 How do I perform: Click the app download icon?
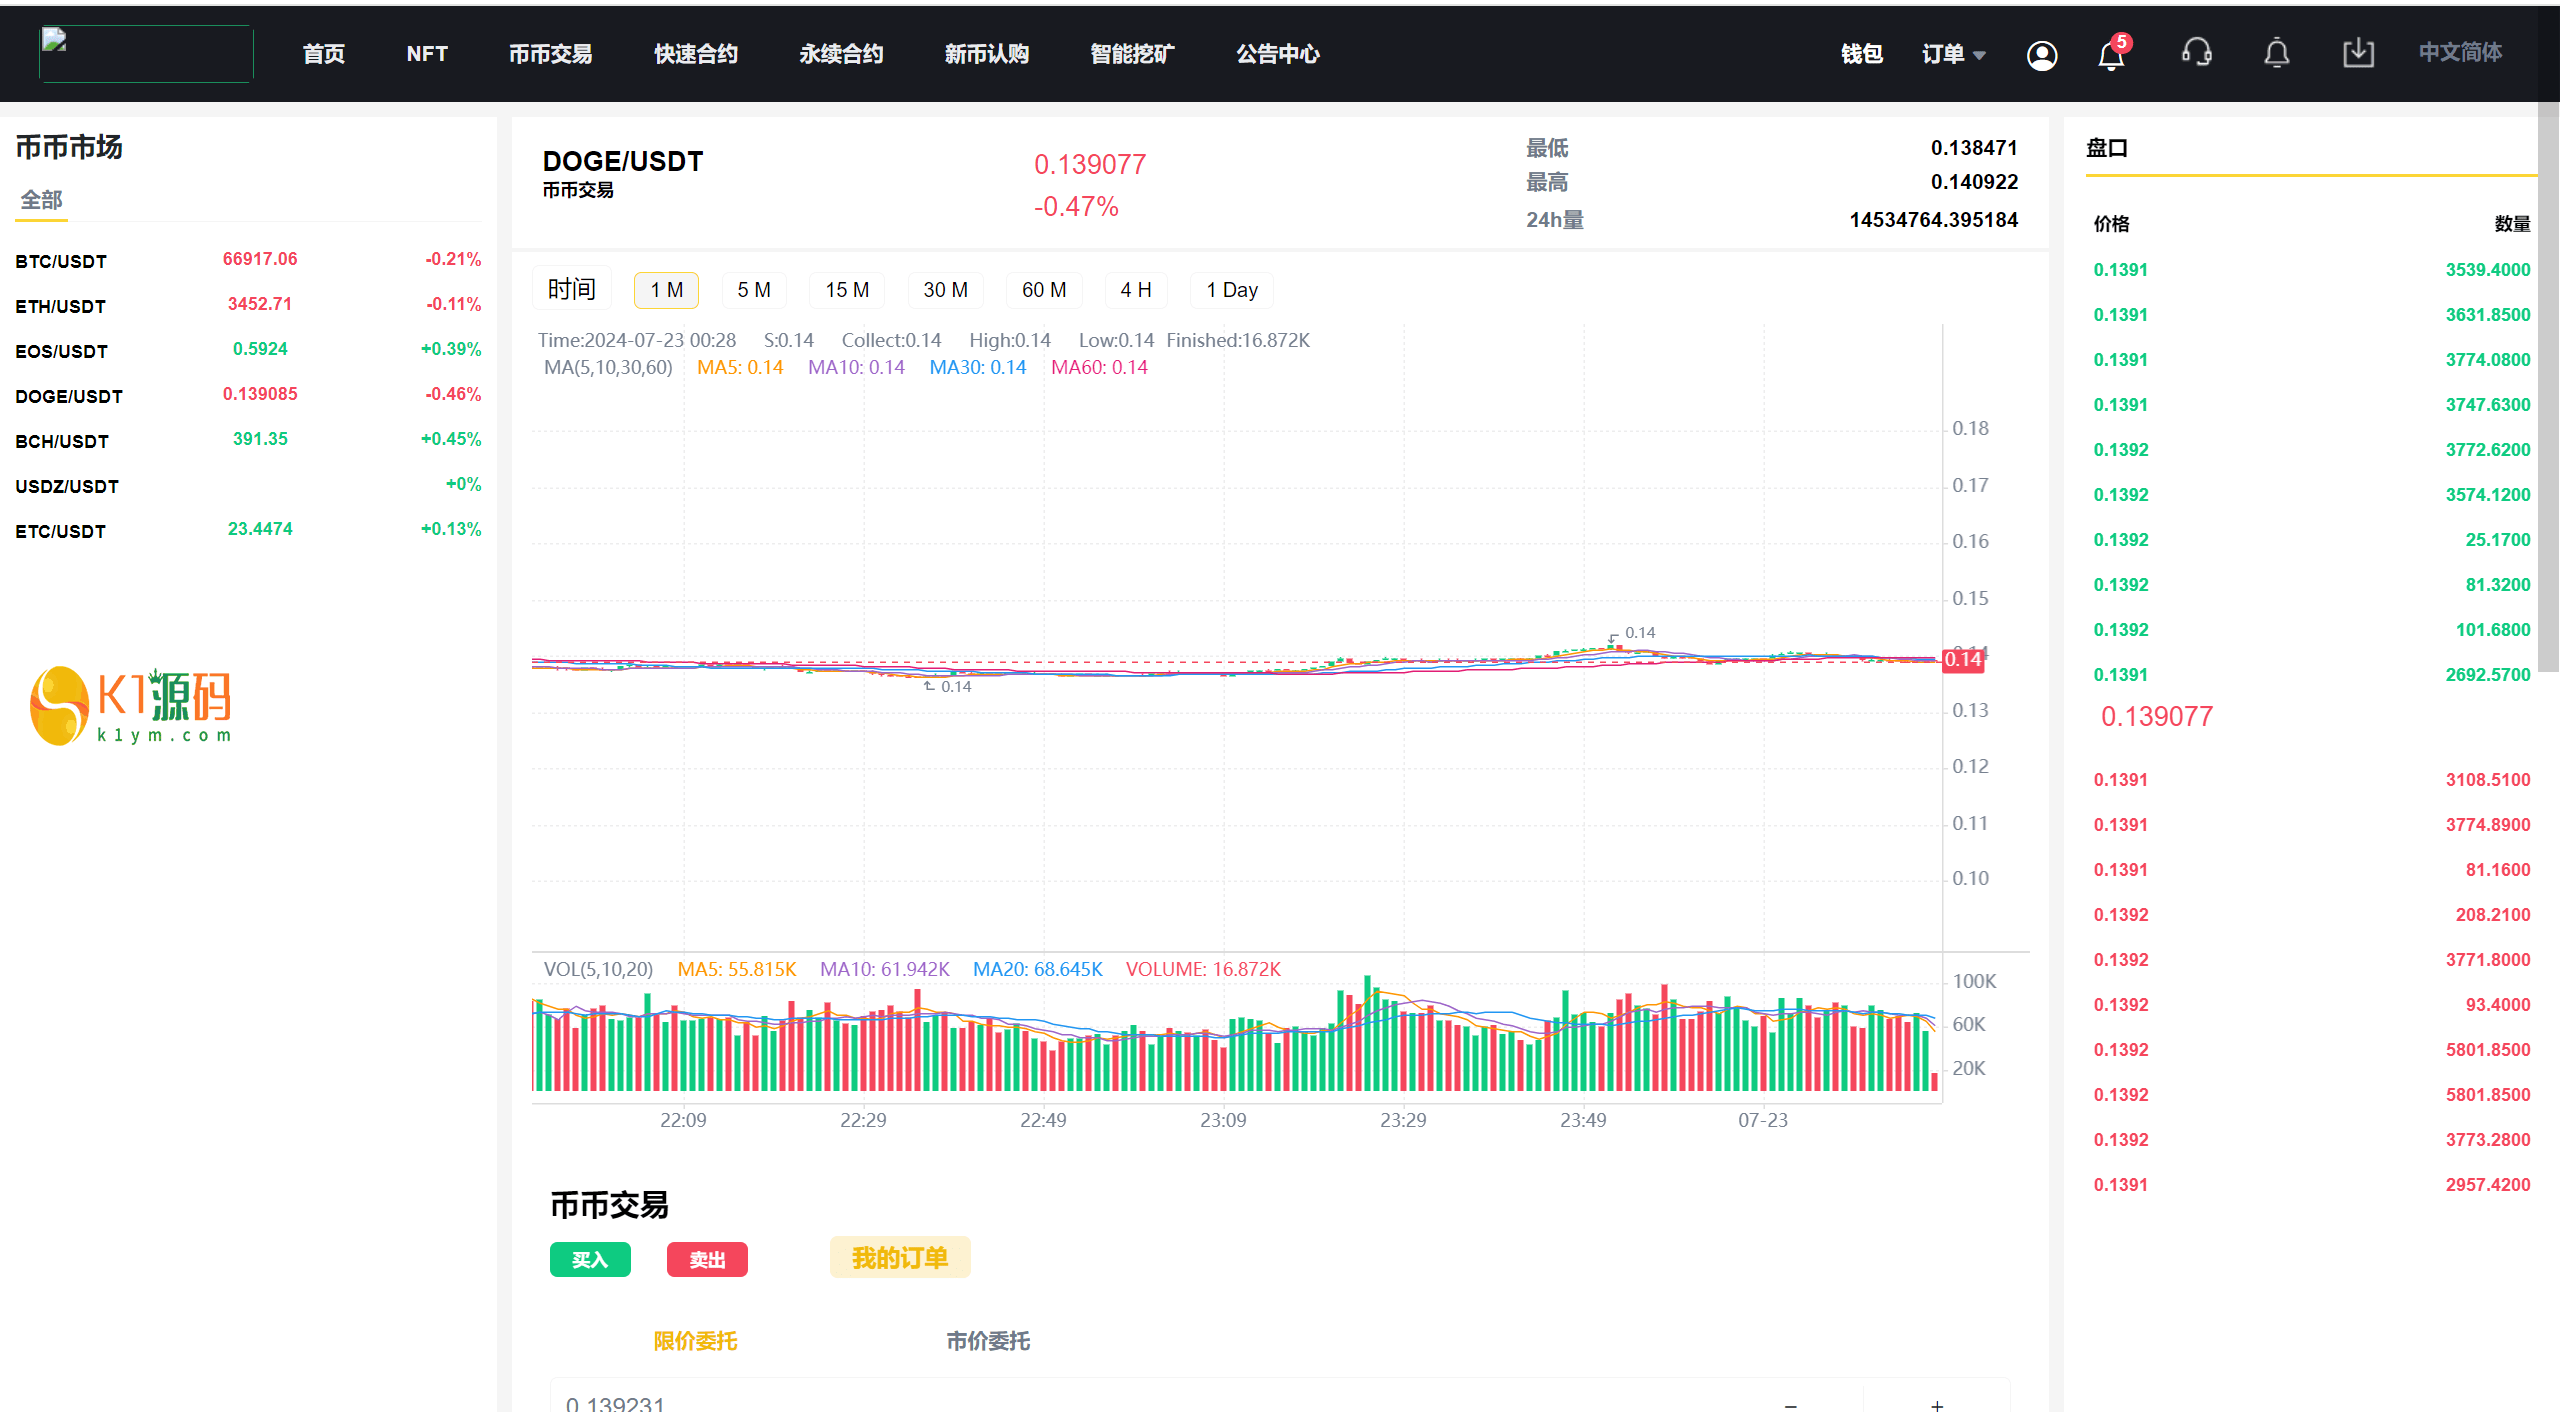tap(2358, 53)
